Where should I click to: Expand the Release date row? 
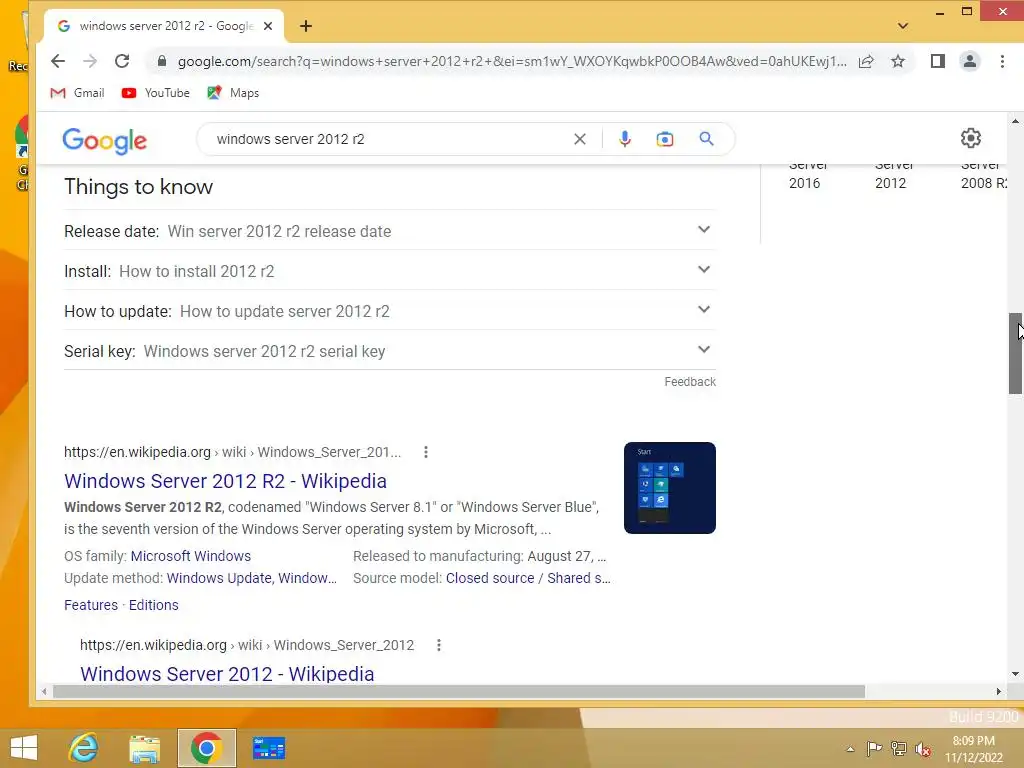click(x=390, y=231)
